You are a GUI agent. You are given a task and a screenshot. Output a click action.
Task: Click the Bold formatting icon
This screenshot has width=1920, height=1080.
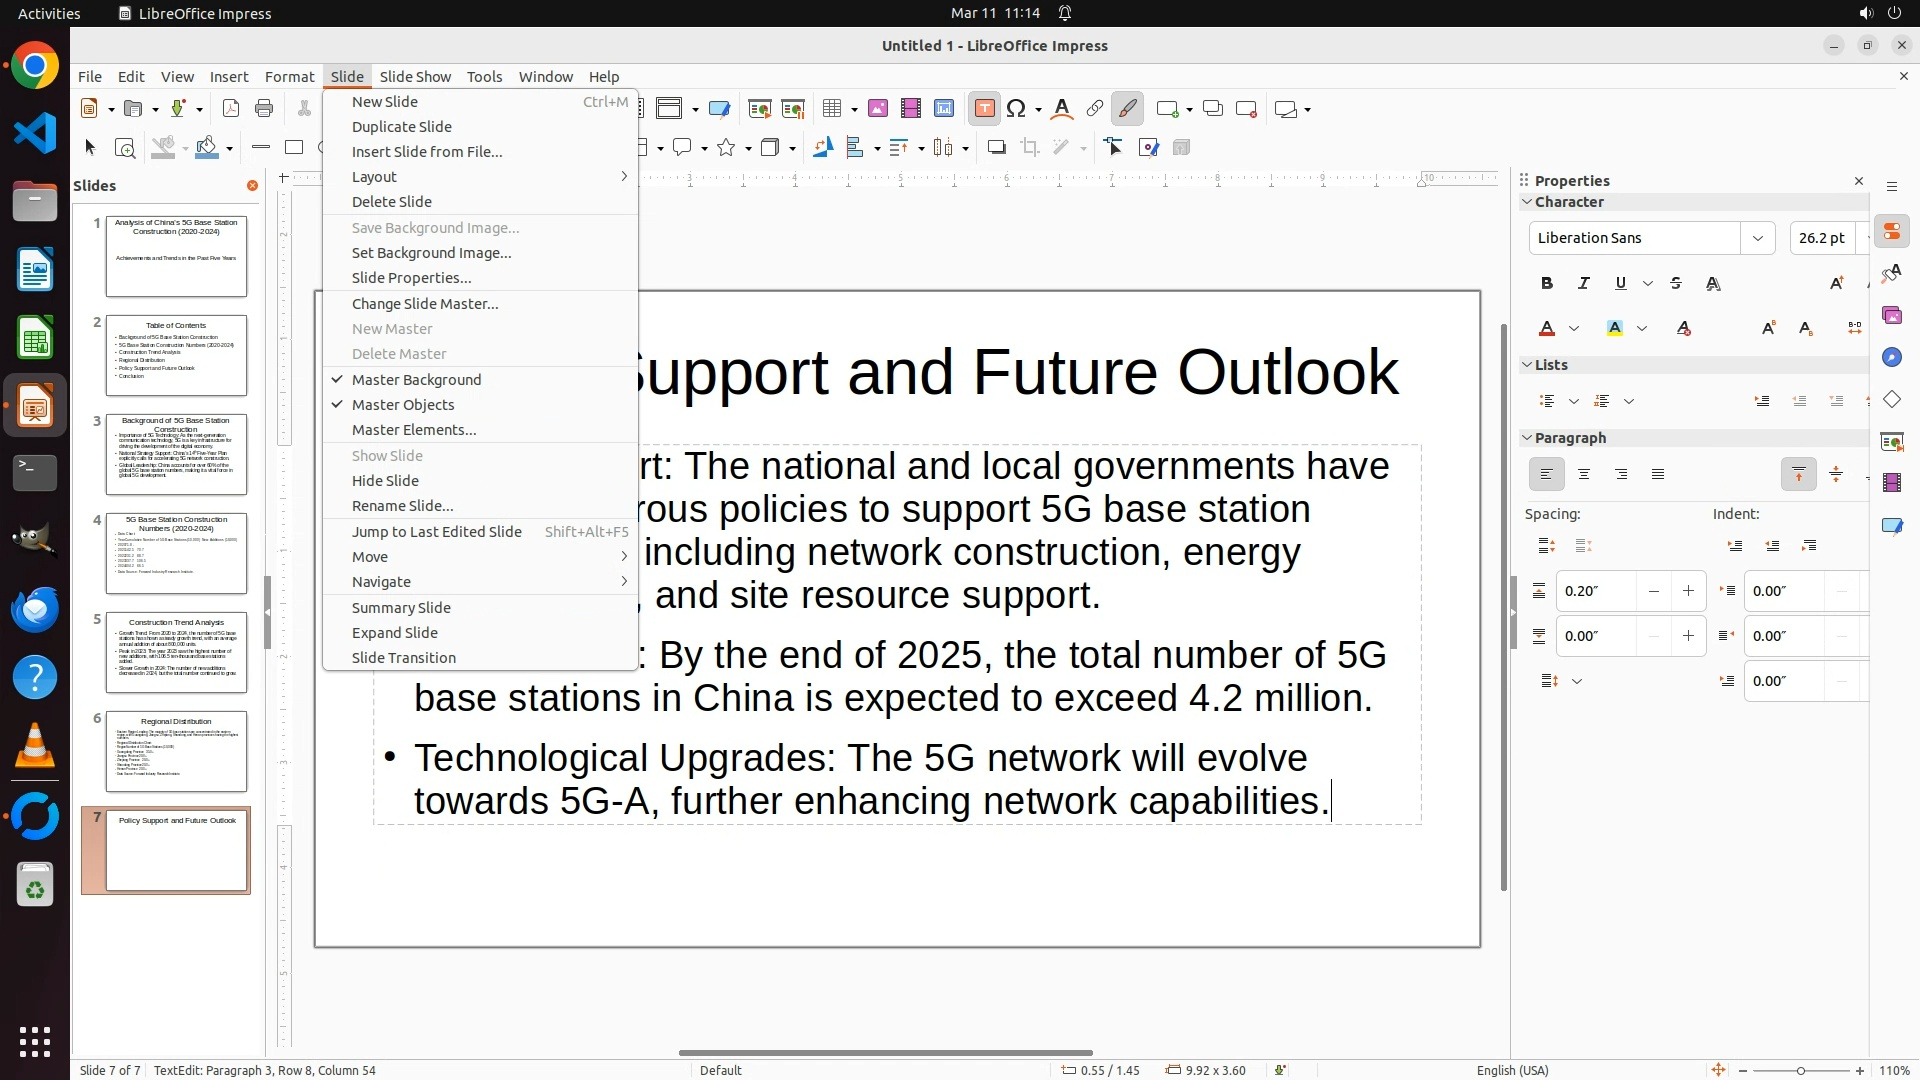pyautogui.click(x=1547, y=284)
